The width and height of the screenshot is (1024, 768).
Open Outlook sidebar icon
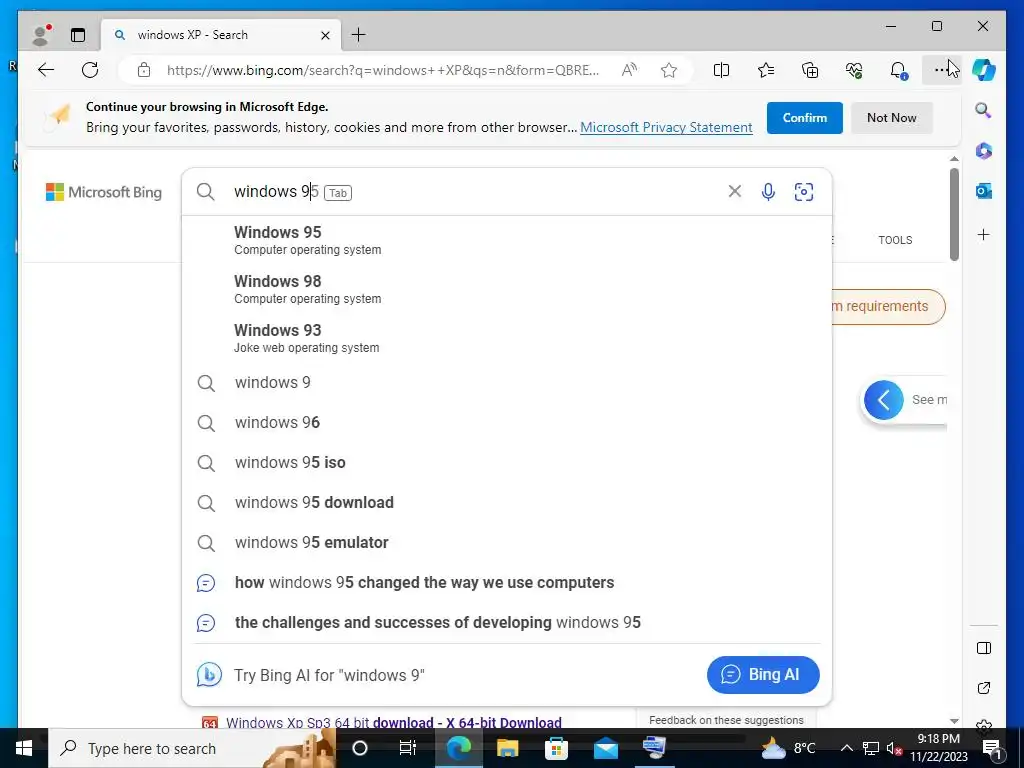tap(984, 191)
